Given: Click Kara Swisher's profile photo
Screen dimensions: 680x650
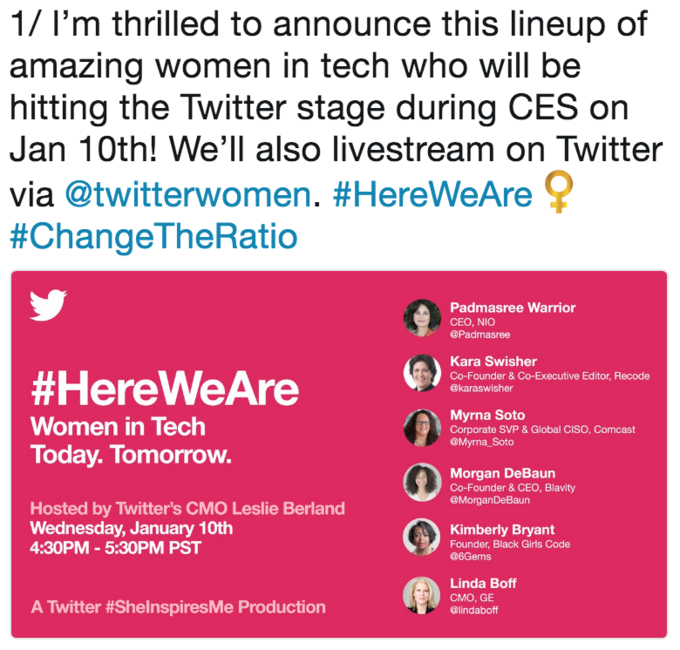Looking at the screenshot, I should [422, 372].
